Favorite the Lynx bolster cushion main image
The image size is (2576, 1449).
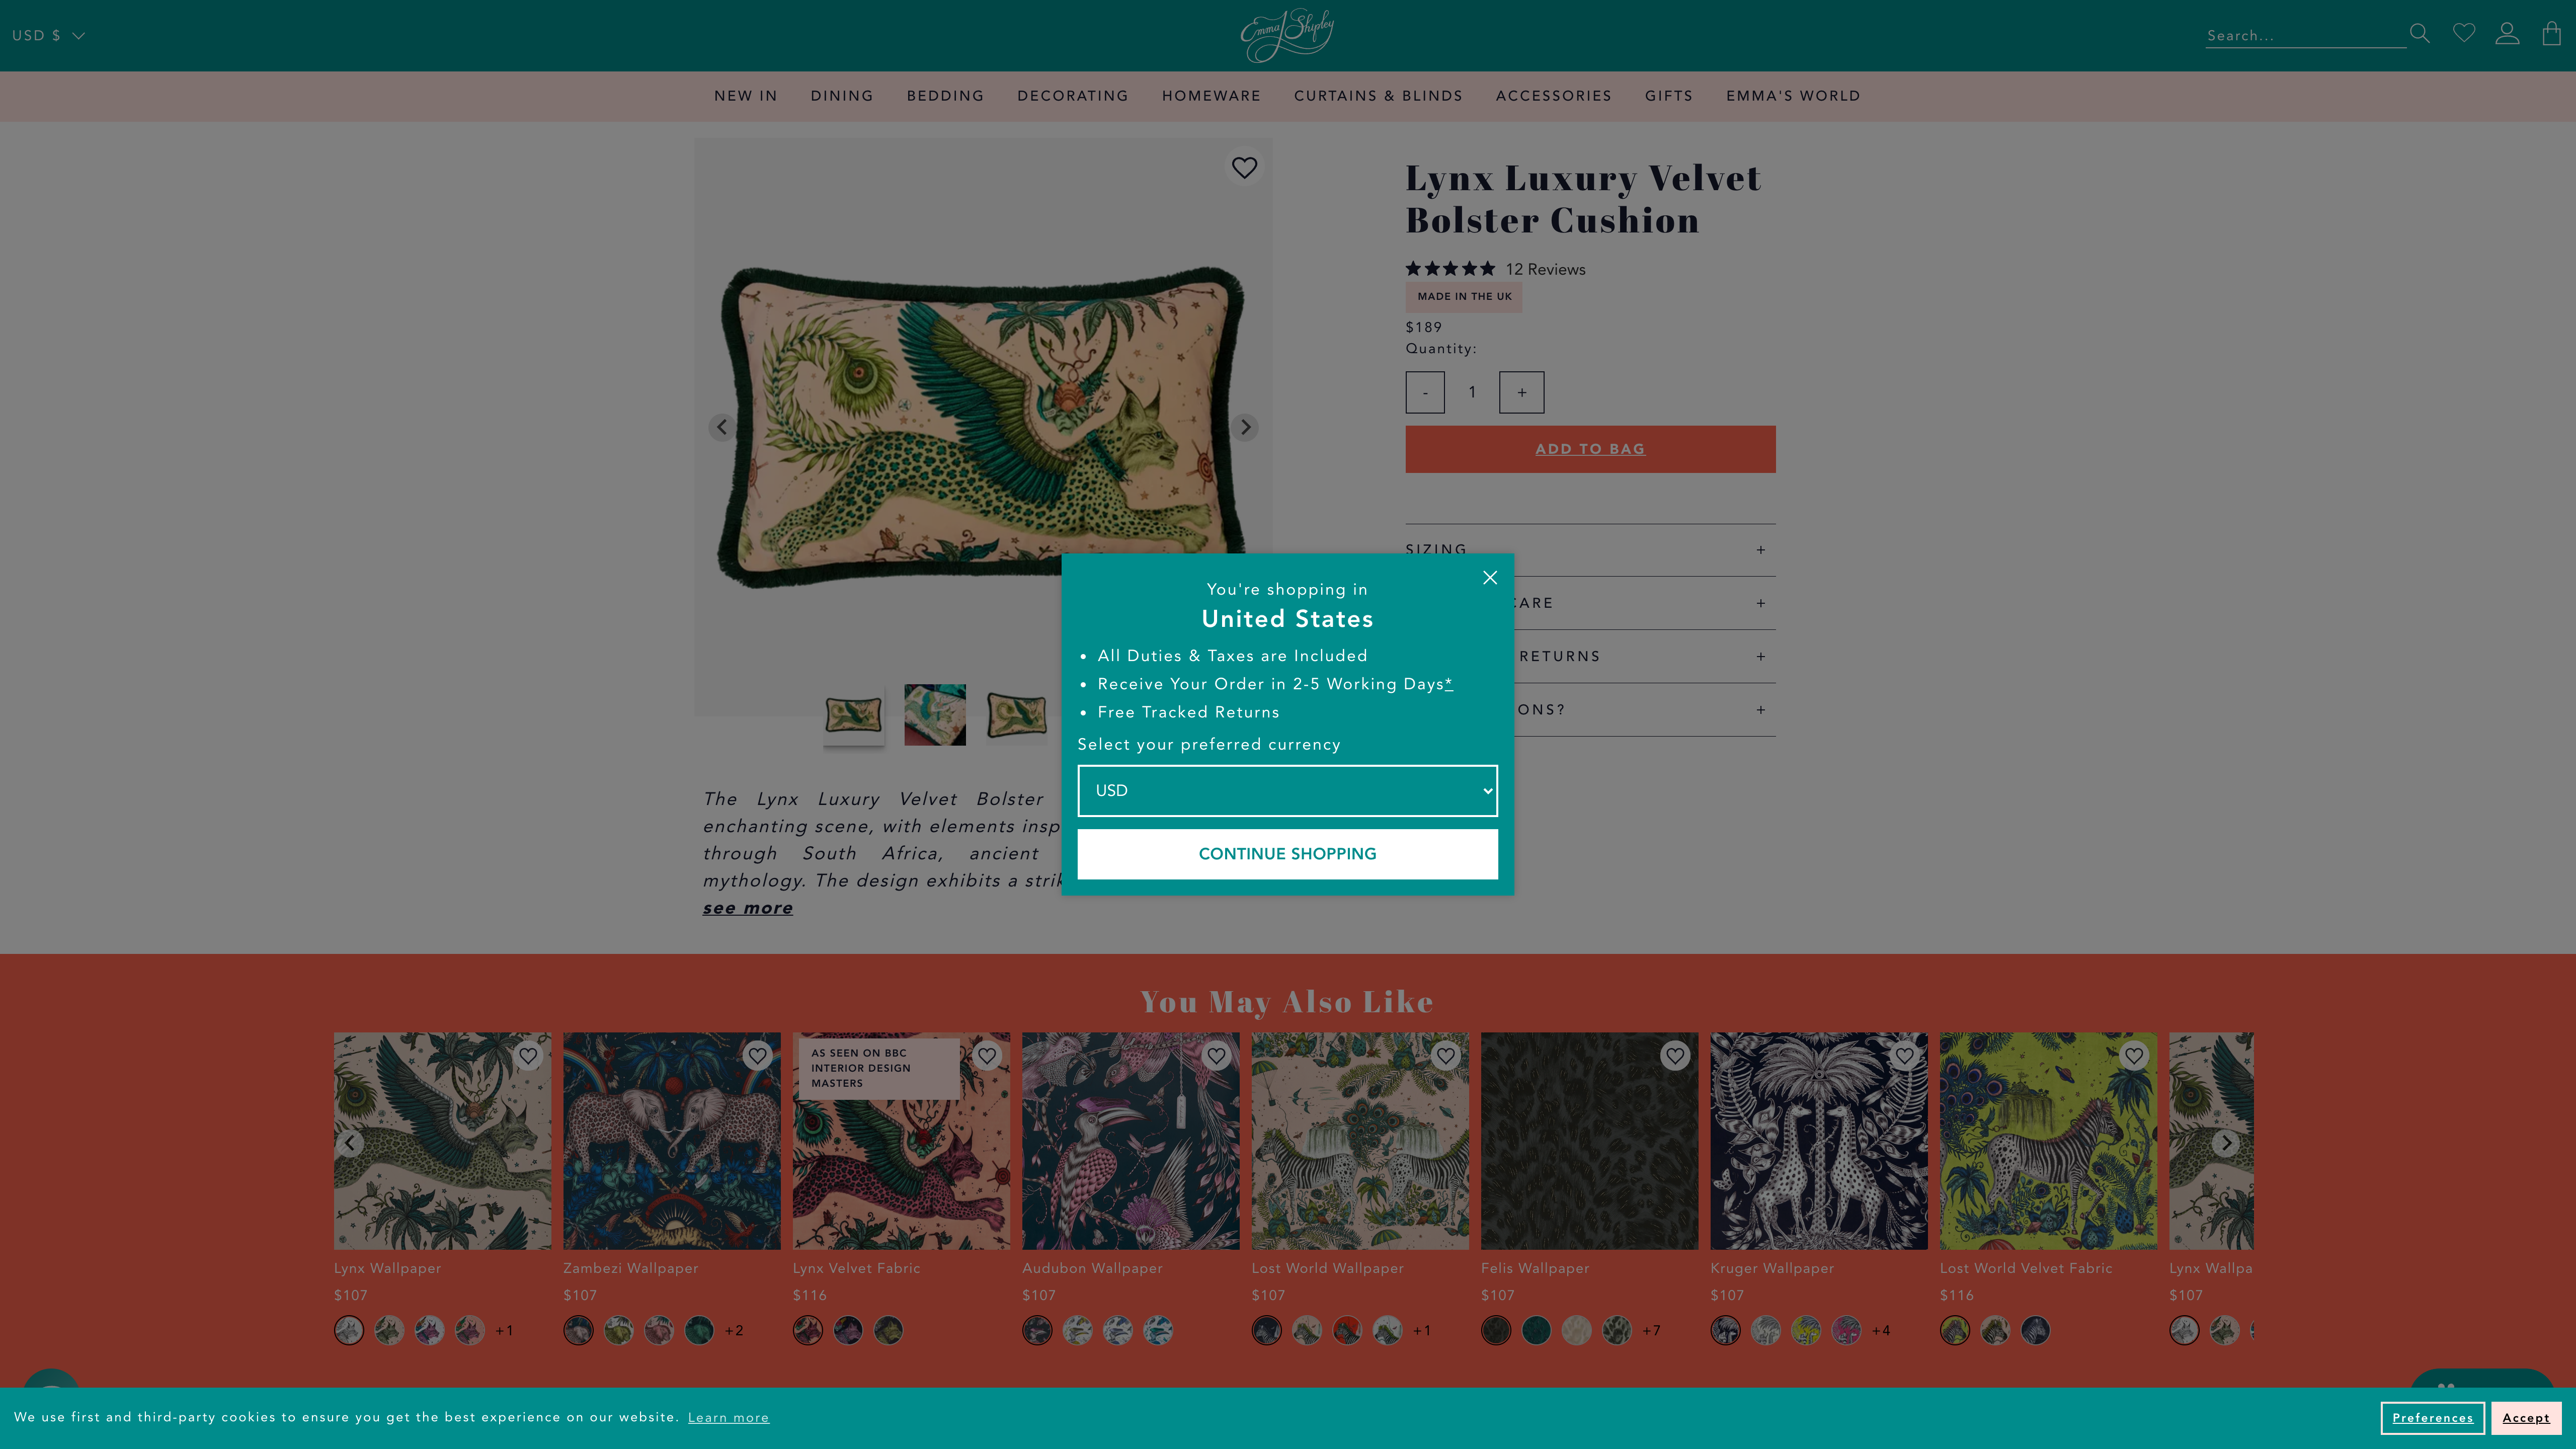[x=1244, y=168]
